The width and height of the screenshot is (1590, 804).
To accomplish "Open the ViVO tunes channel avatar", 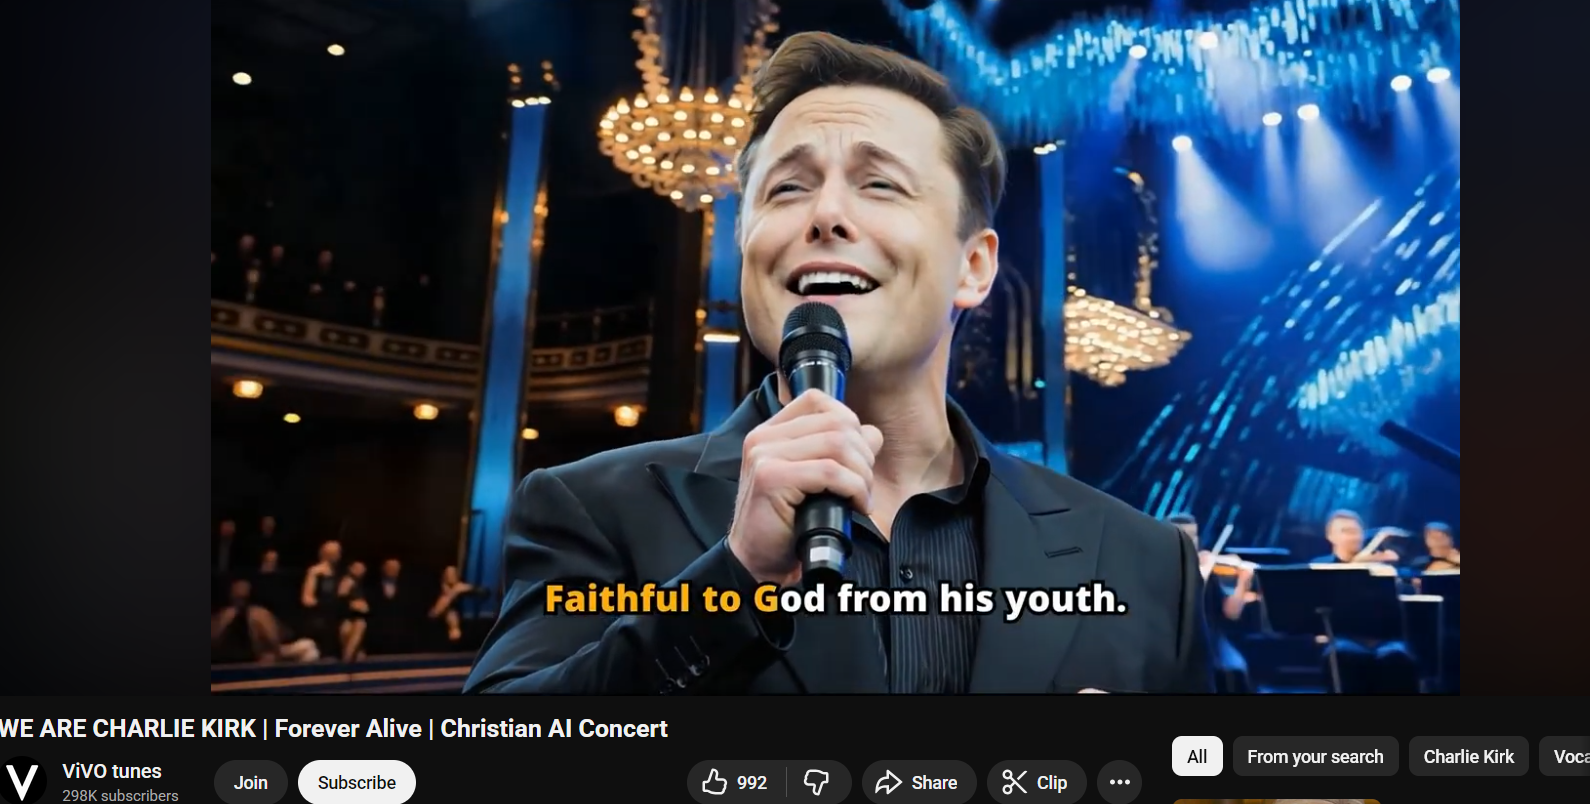I will pos(22,782).
